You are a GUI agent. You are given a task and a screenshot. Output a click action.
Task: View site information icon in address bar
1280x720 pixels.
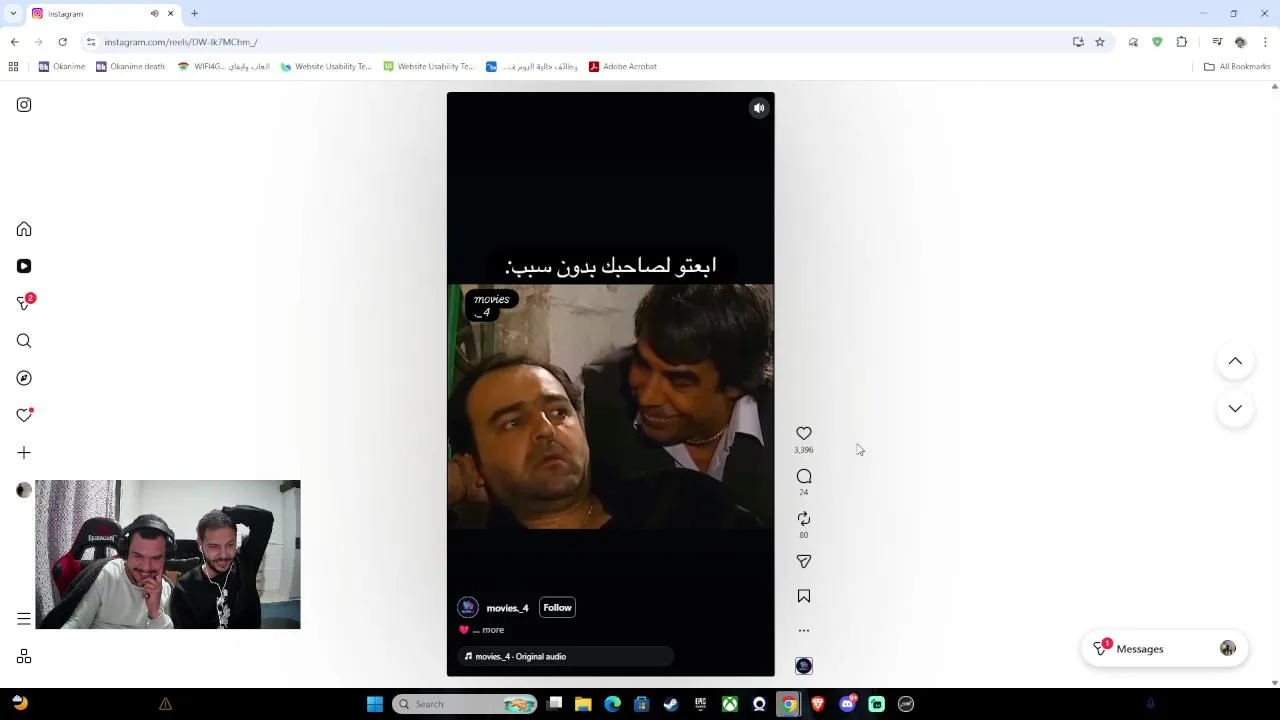tap(91, 42)
